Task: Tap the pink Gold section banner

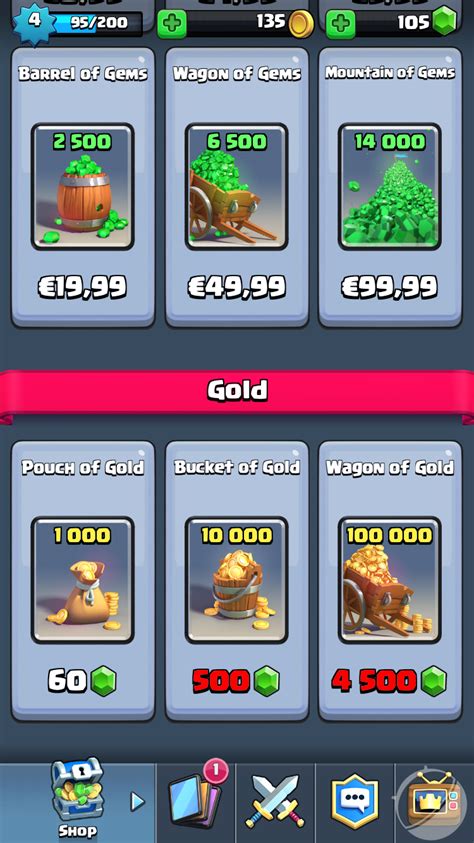Action: click(x=237, y=391)
